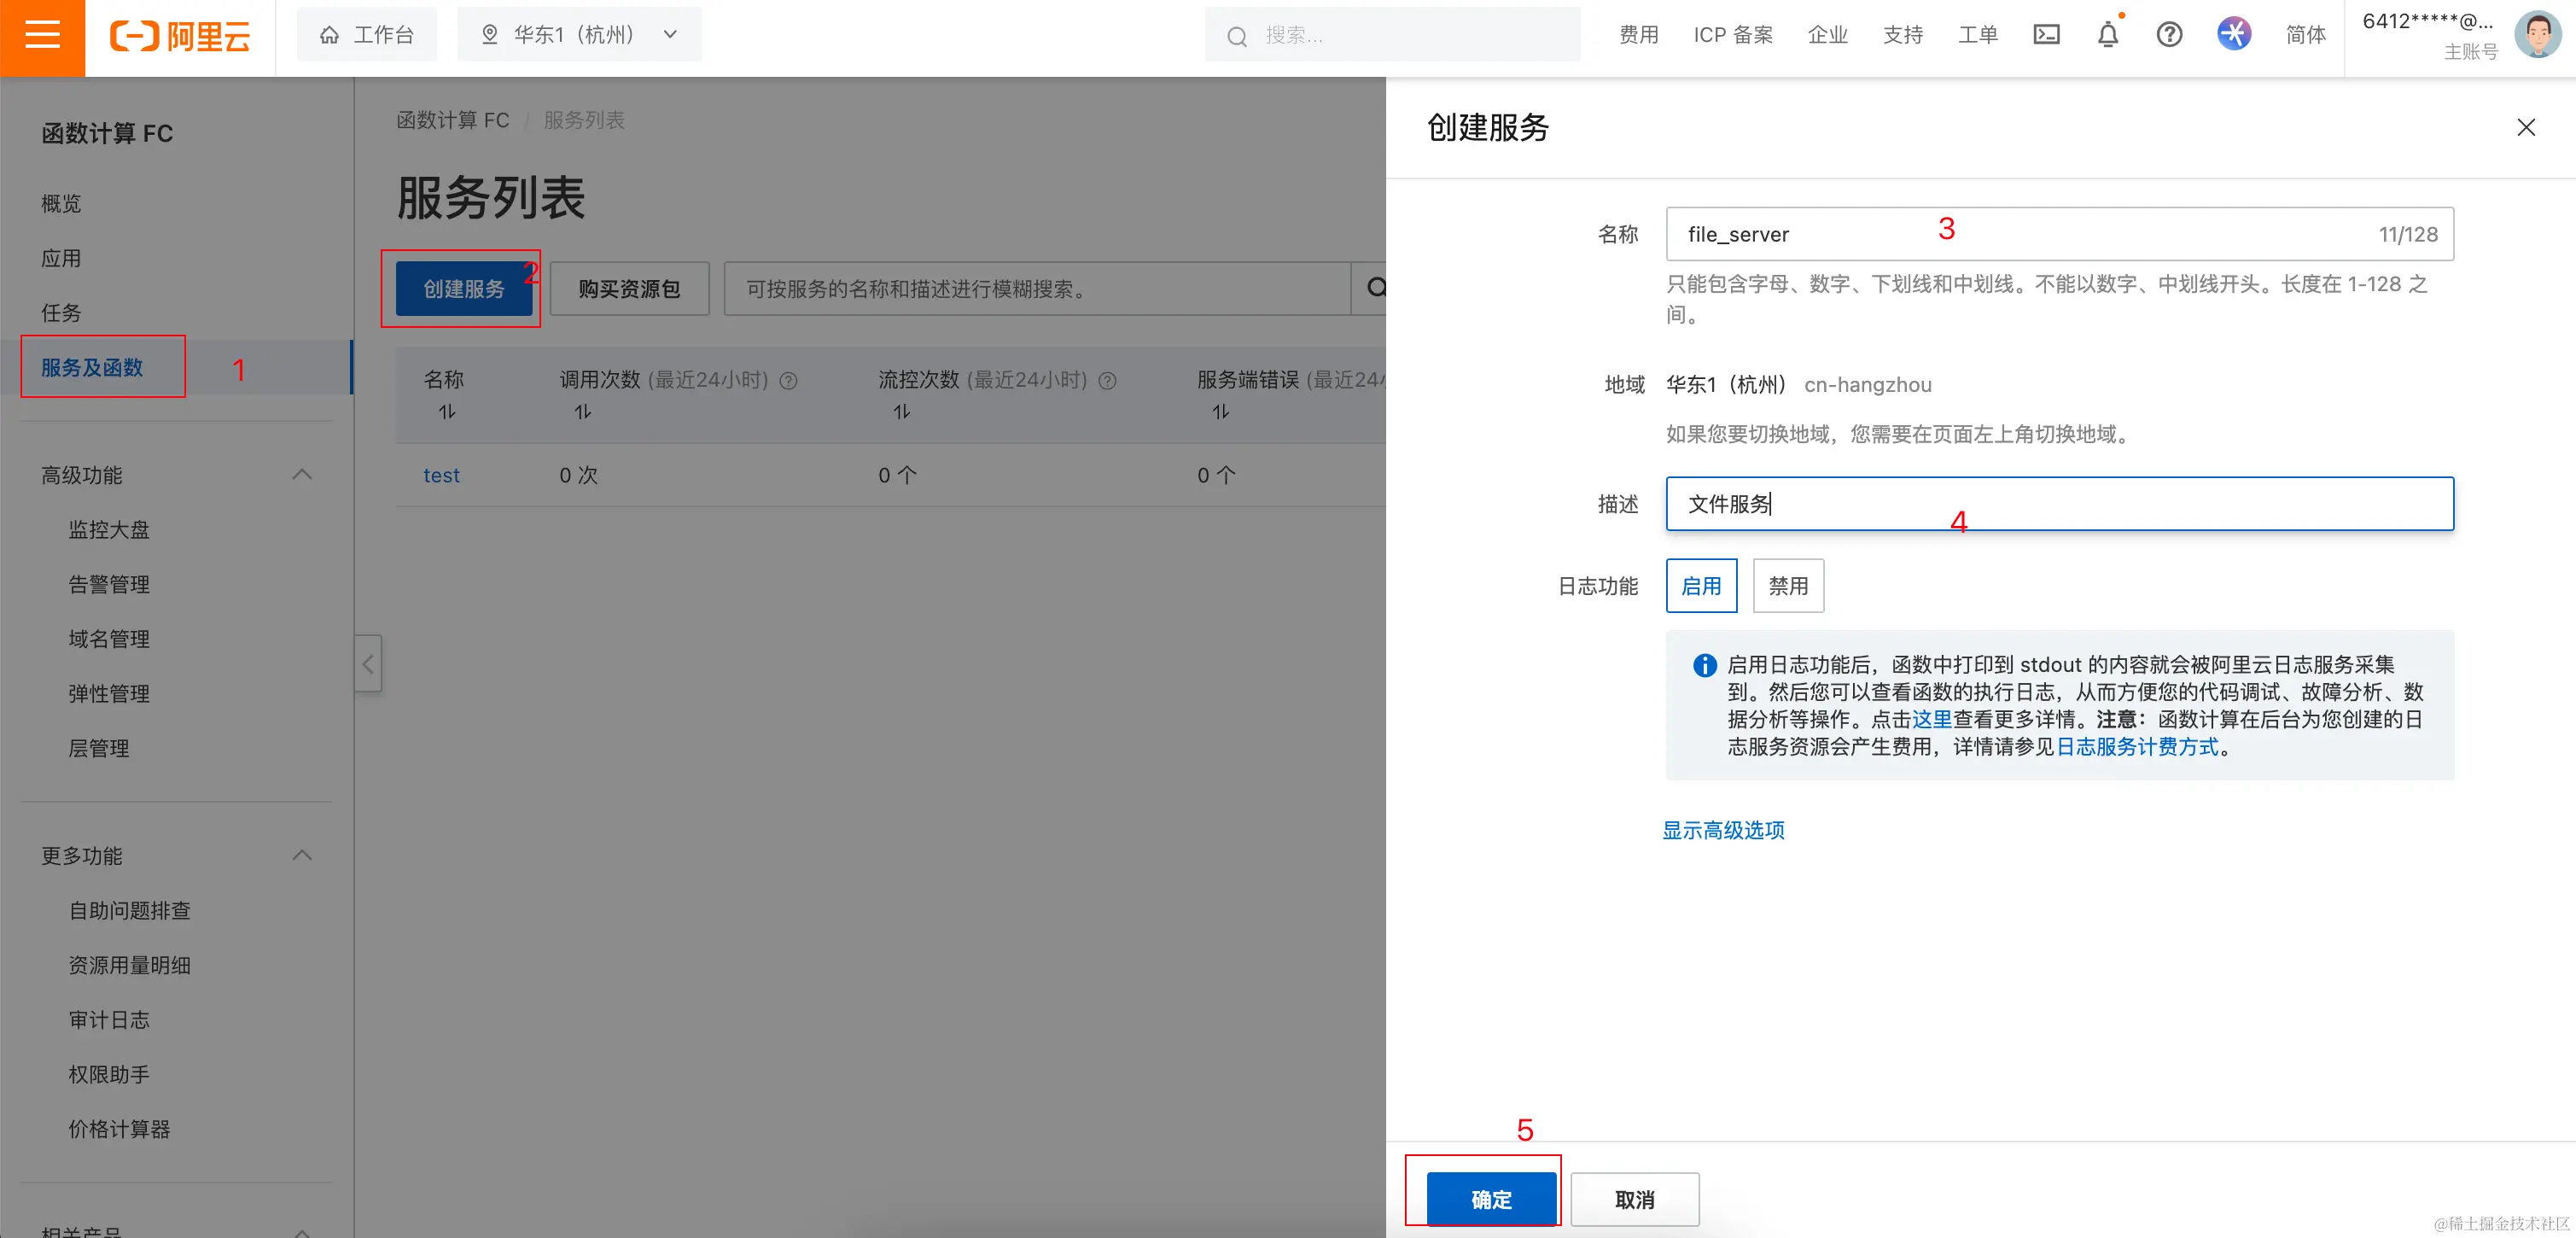Sort by the 名称 column arrows

point(446,412)
